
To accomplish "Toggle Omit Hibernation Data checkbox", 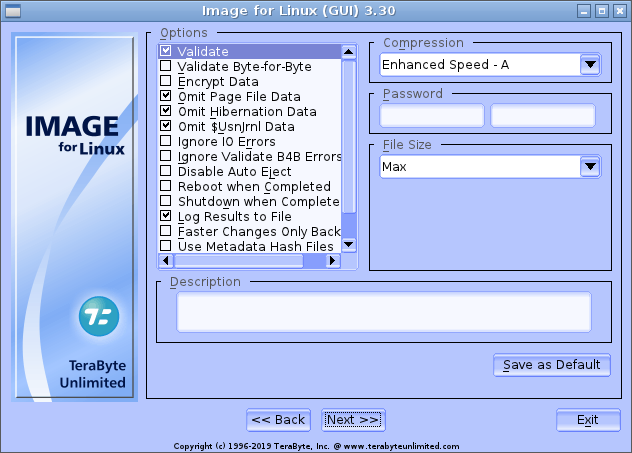I will 165,110.
